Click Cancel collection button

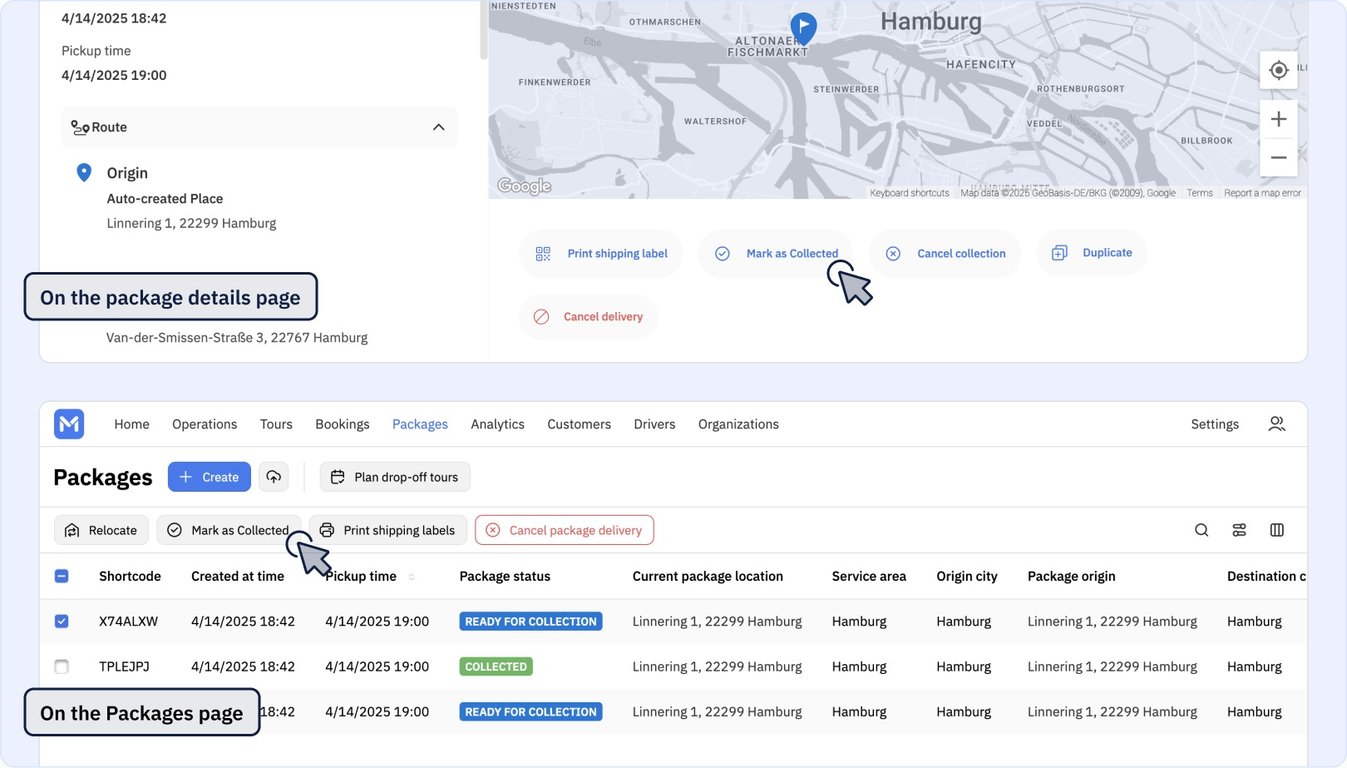coord(945,254)
